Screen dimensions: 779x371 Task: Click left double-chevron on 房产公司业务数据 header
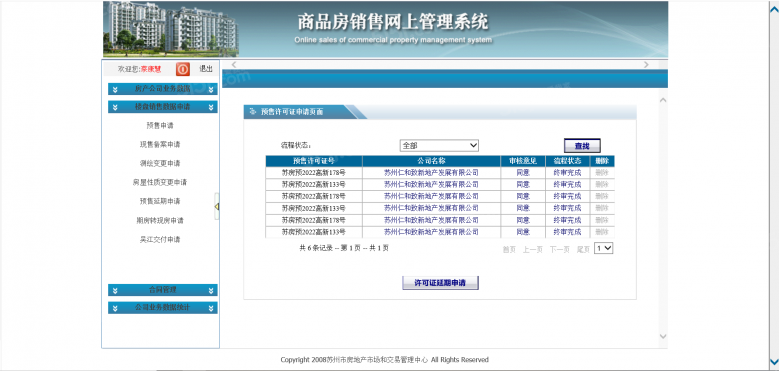point(115,89)
